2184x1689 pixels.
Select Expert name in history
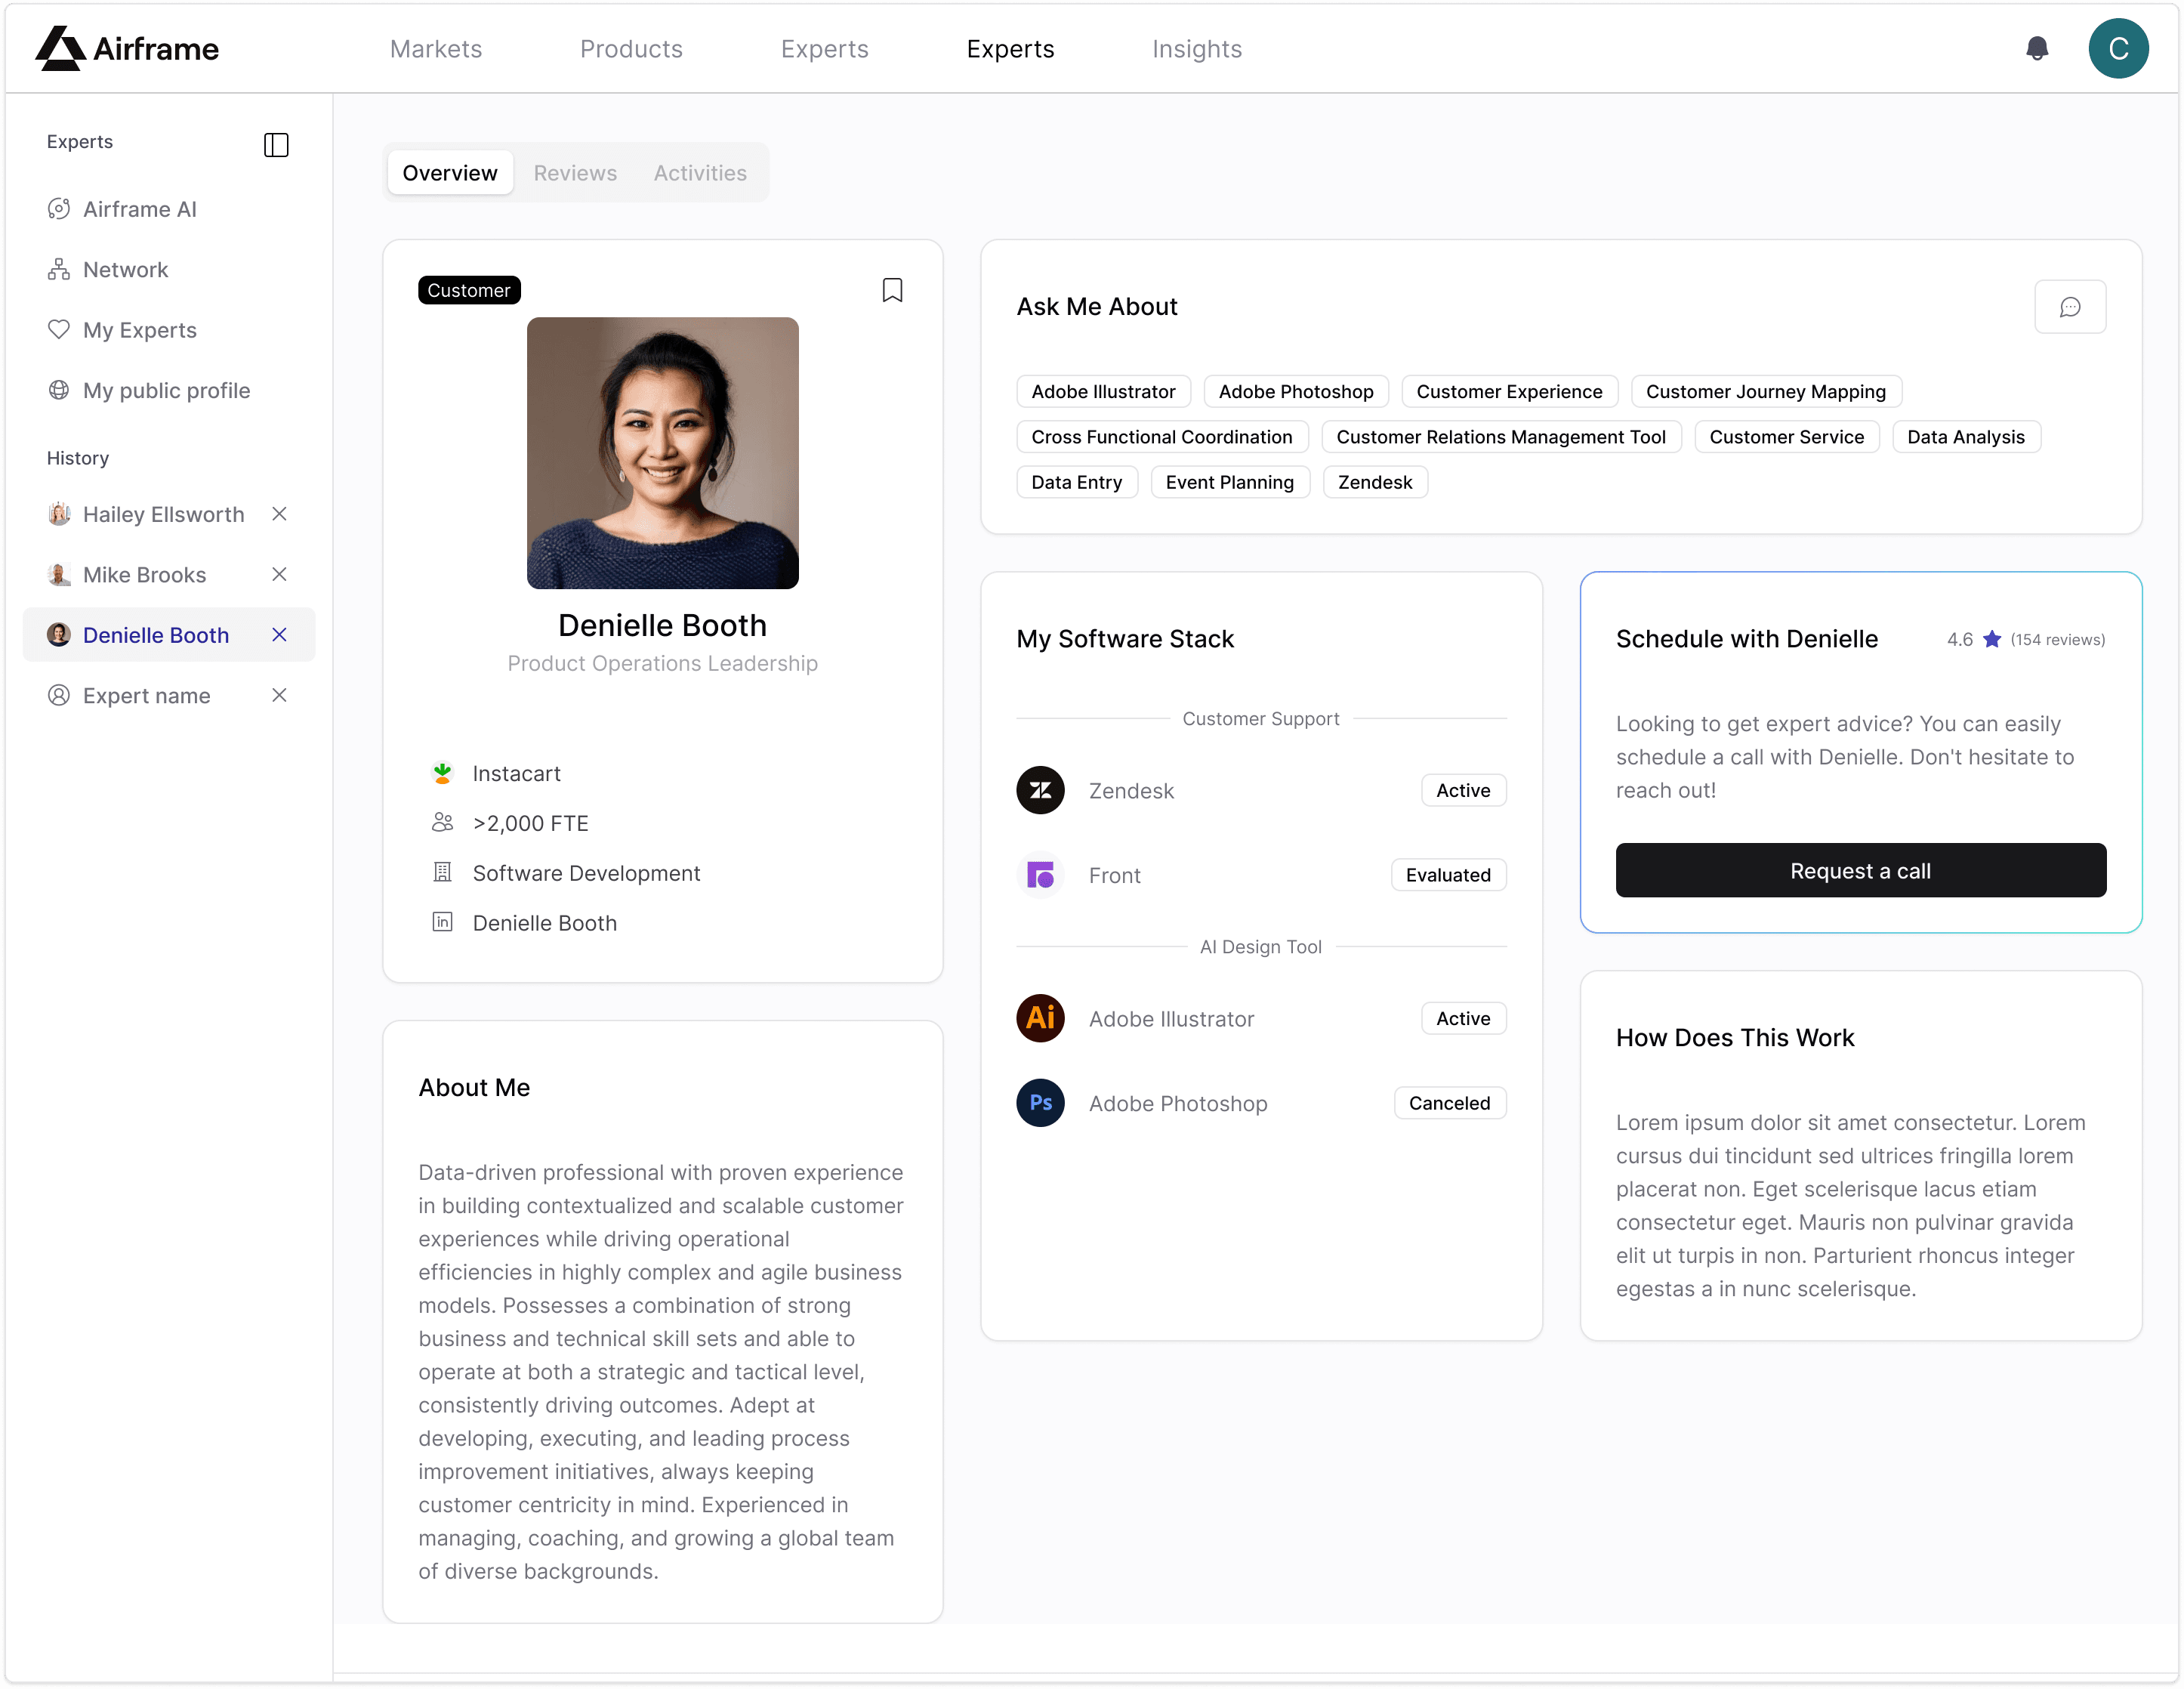coord(129,695)
